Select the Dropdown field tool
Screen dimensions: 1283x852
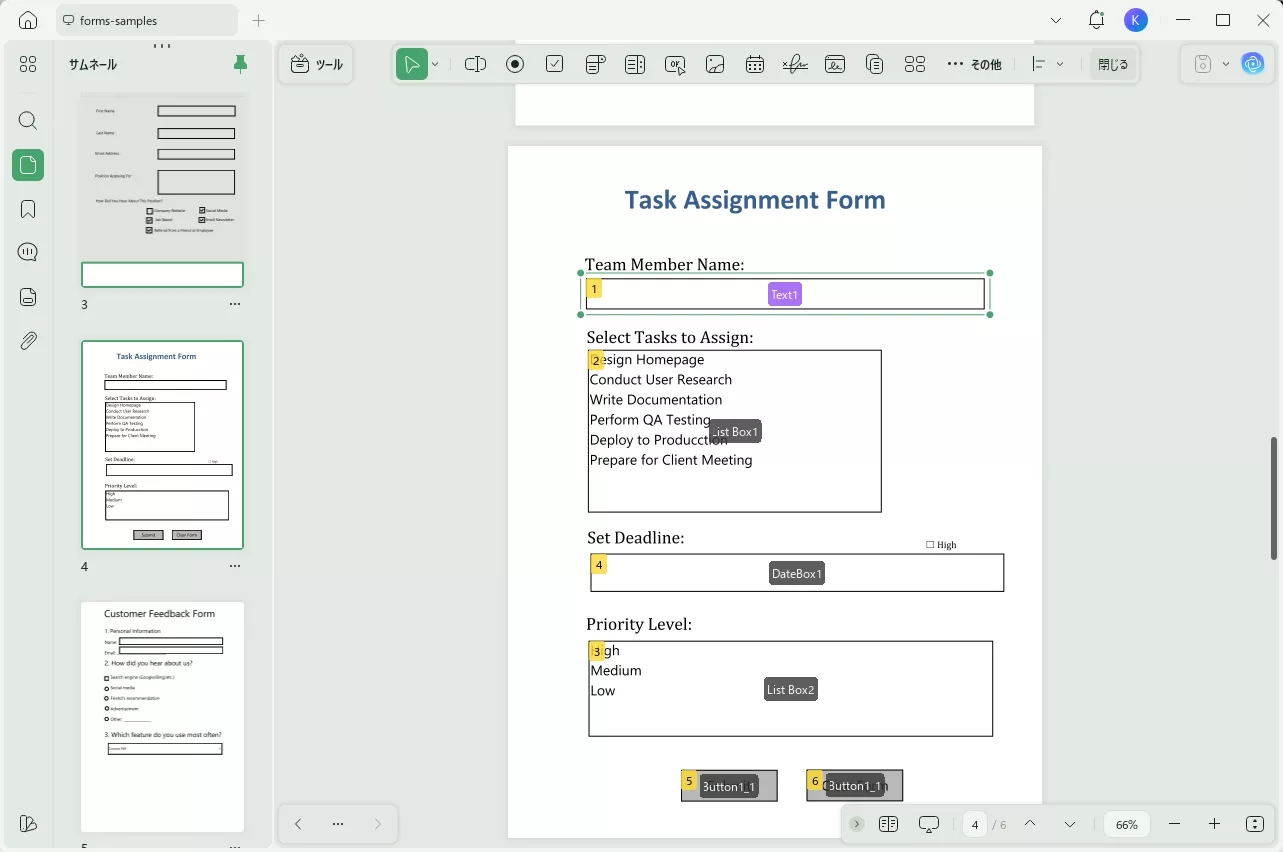click(595, 65)
